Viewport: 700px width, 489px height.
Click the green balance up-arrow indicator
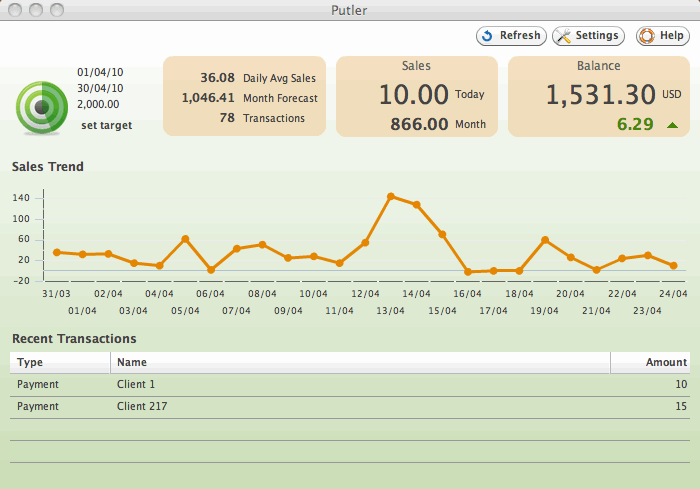[x=672, y=125]
